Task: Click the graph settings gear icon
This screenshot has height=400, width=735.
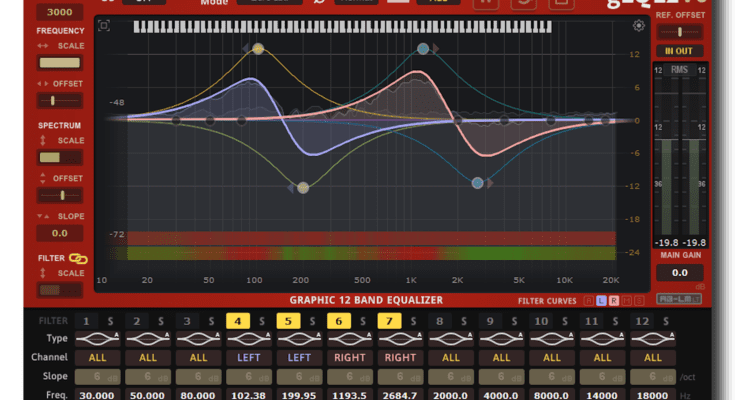Action: pyautogui.click(x=638, y=26)
